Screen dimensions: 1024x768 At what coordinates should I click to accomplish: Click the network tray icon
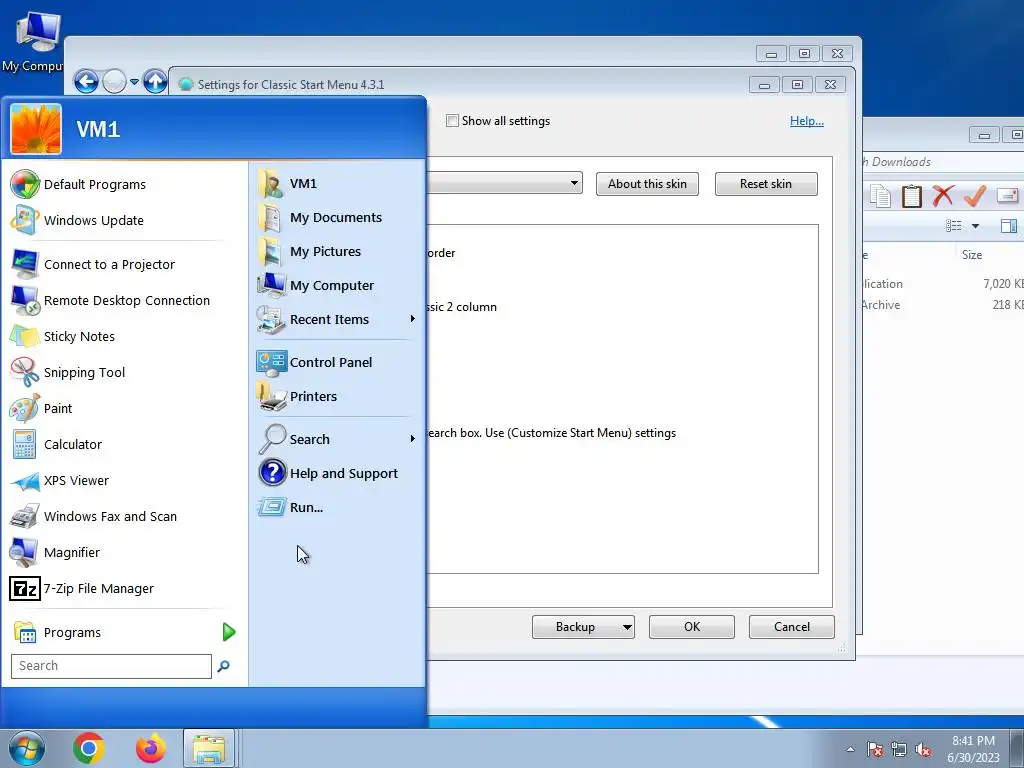(899, 749)
